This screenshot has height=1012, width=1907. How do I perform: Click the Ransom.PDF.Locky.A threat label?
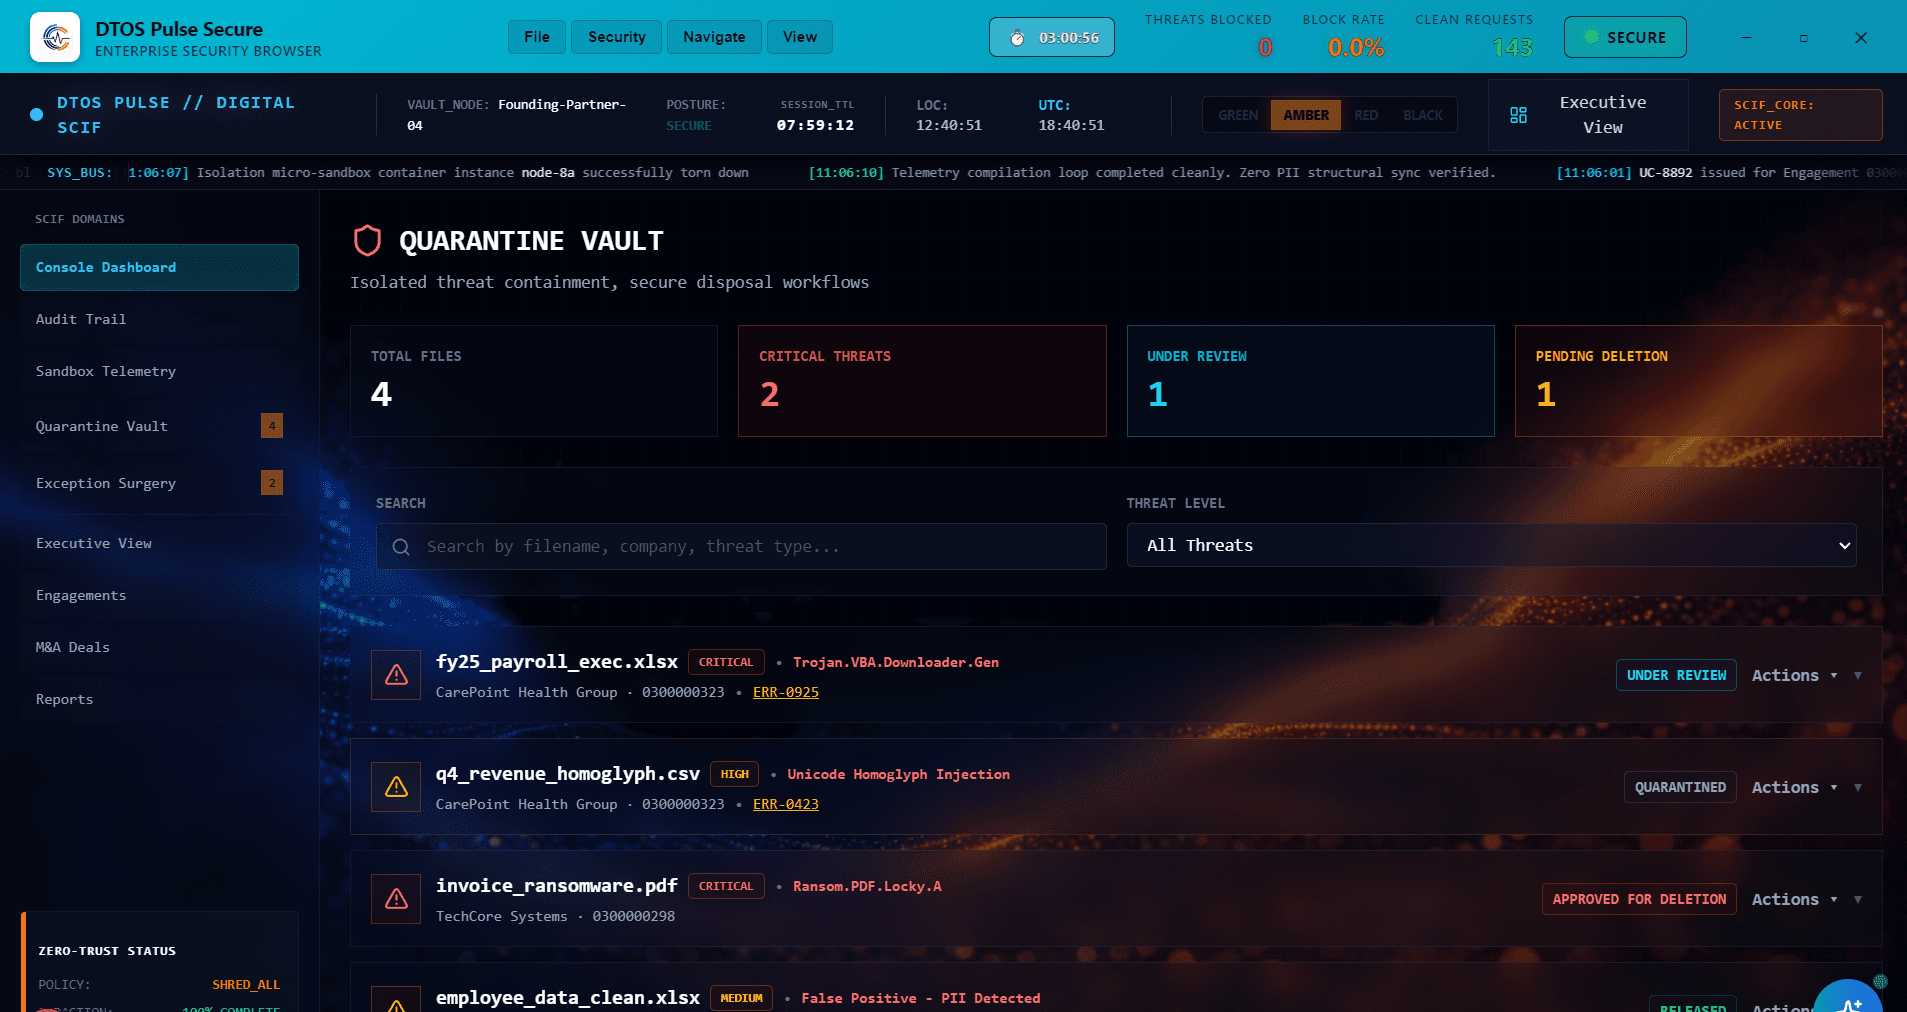click(867, 886)
